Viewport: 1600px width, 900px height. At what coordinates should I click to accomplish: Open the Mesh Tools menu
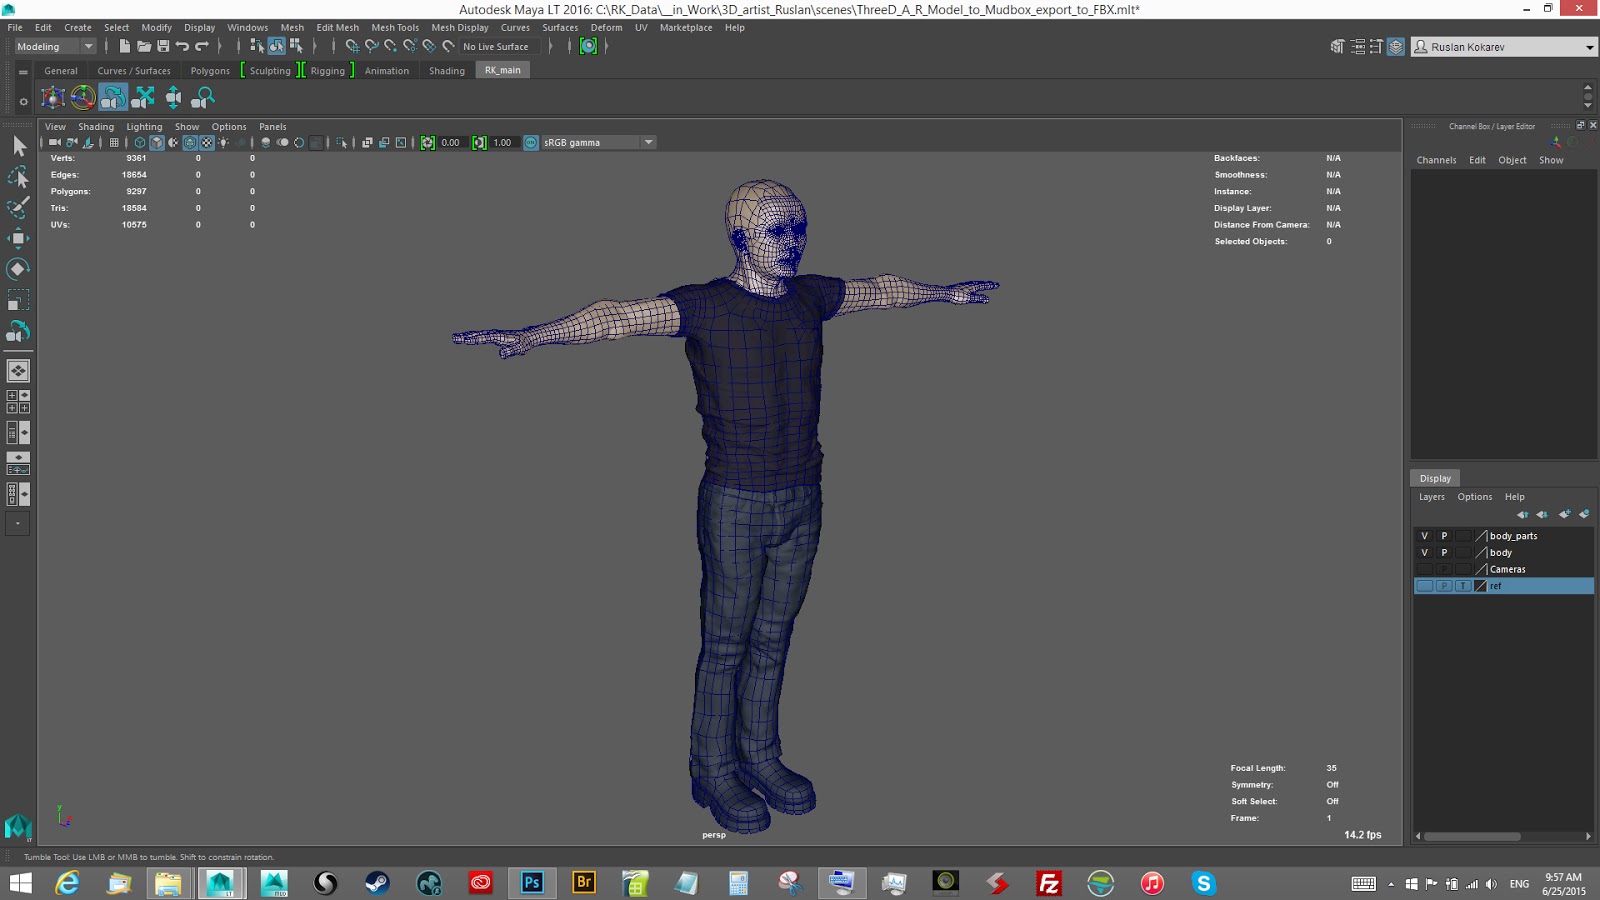tap(395, 27)
